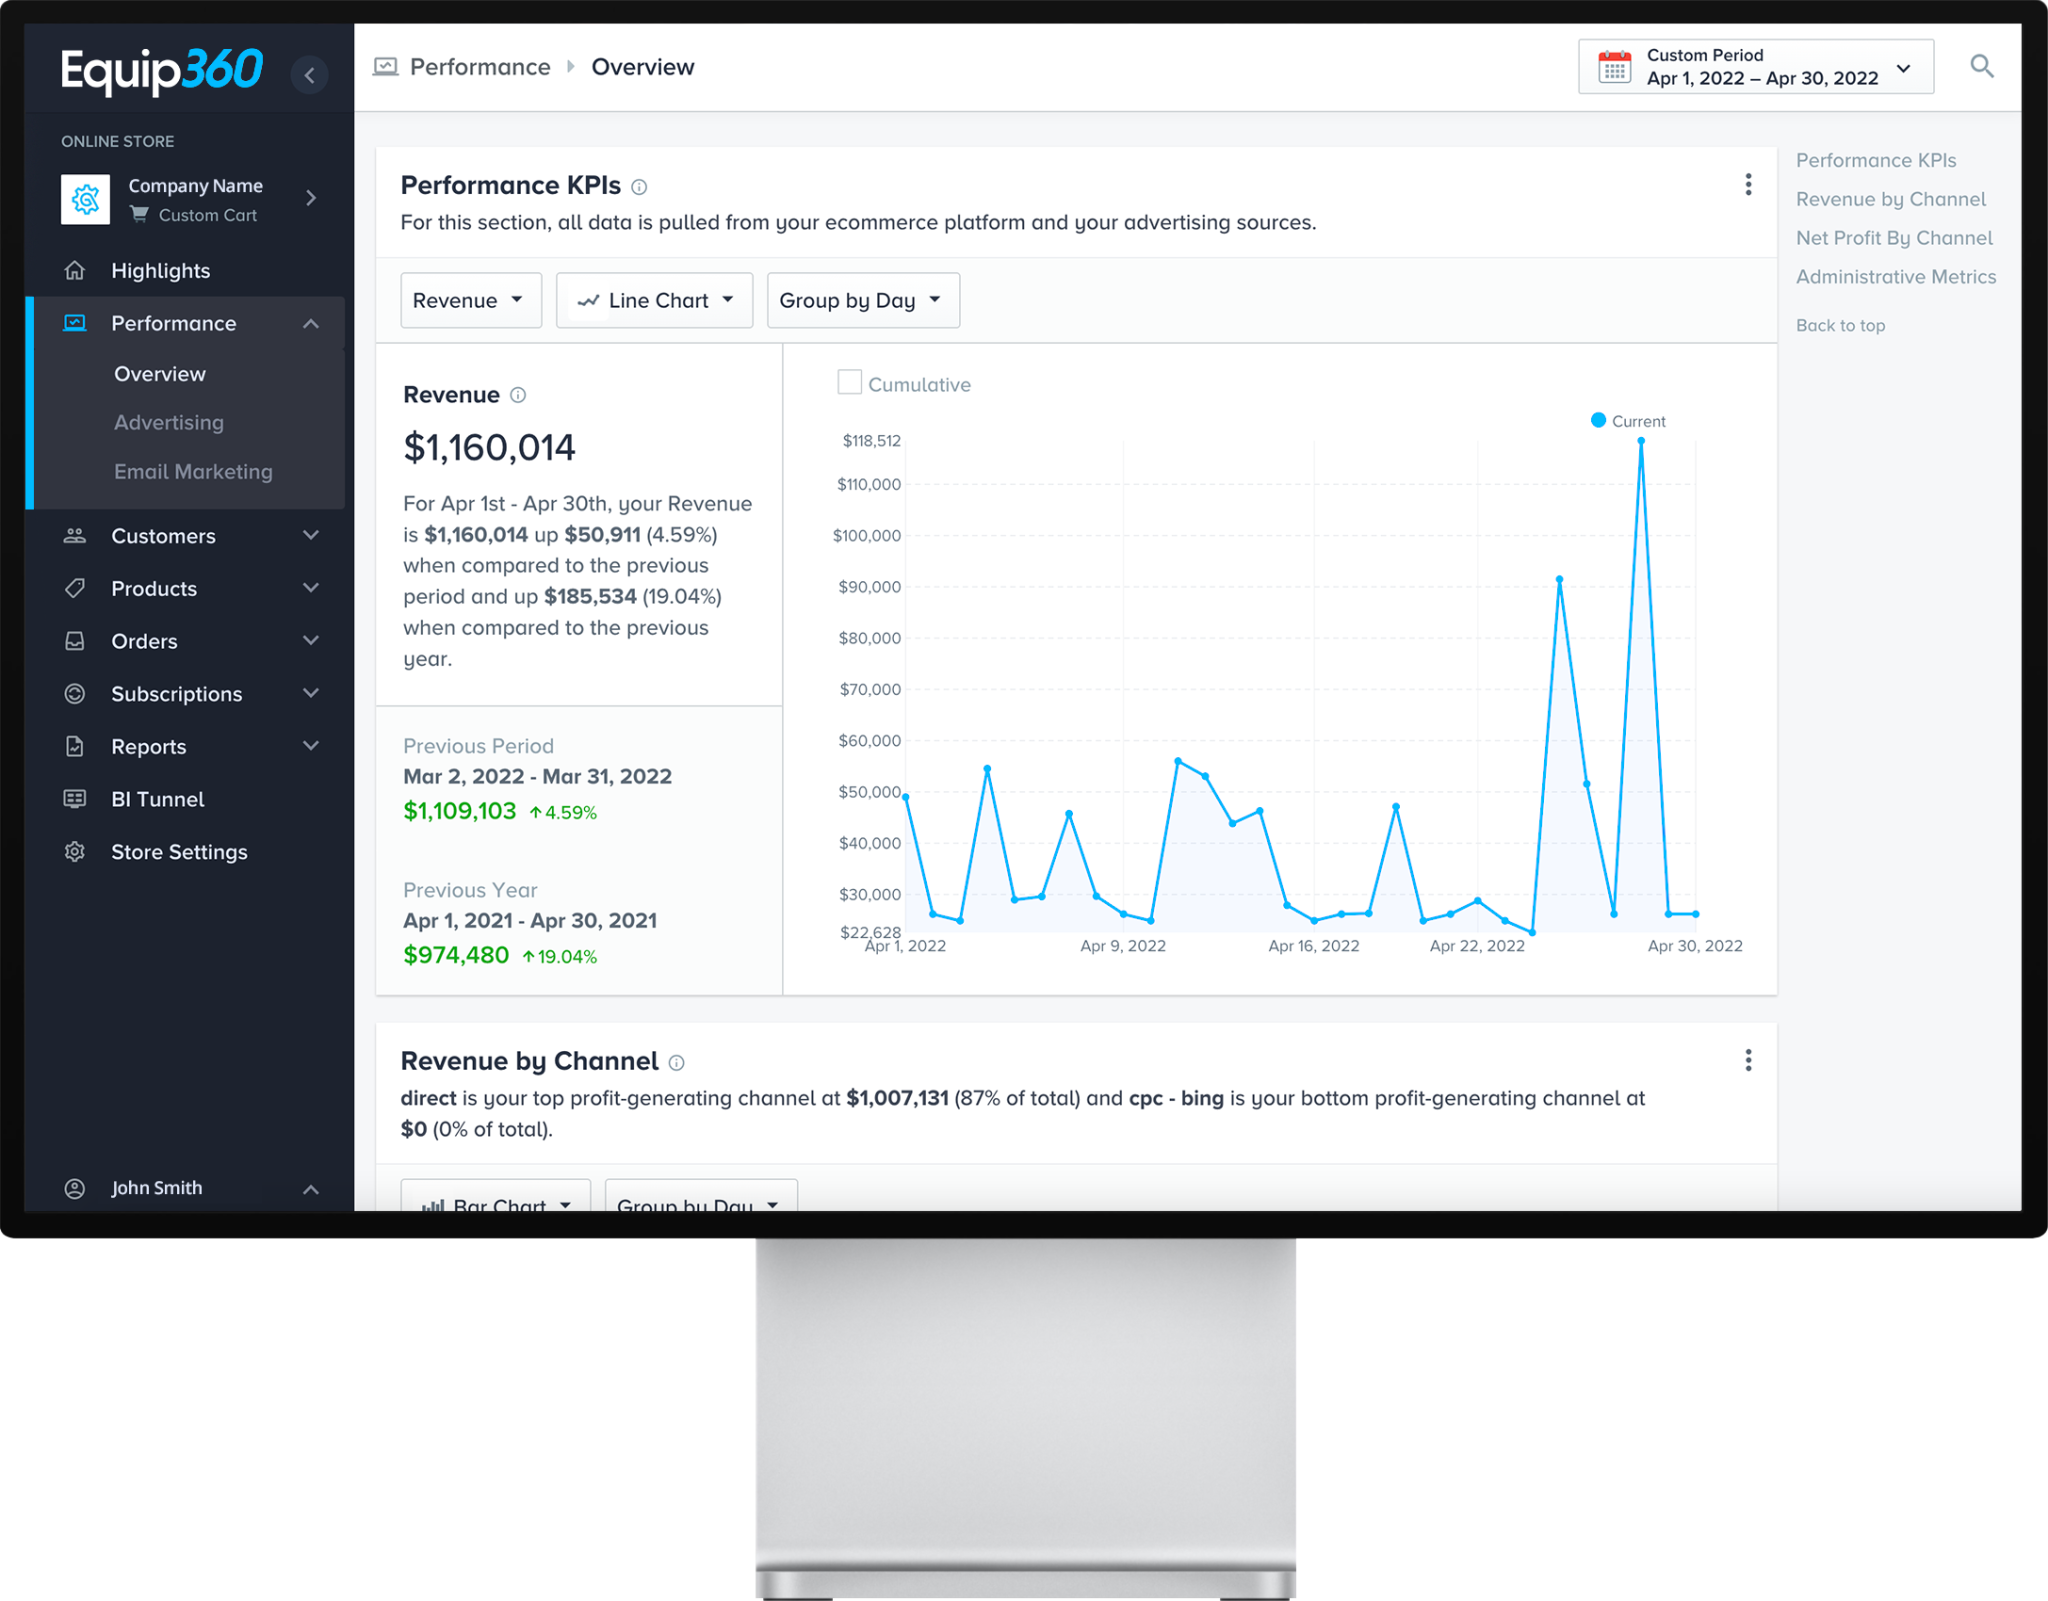Click the Store Settings gear icon

tap(75, 852)
